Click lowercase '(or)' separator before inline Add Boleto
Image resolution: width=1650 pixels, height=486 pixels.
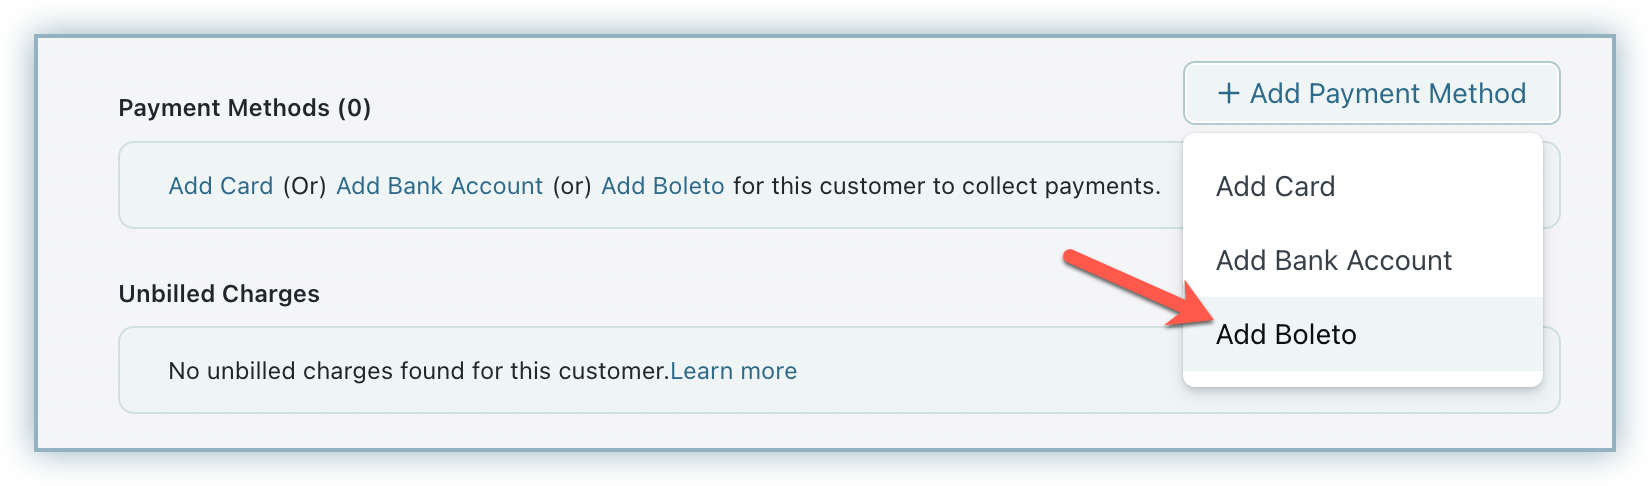click(572, 186)
